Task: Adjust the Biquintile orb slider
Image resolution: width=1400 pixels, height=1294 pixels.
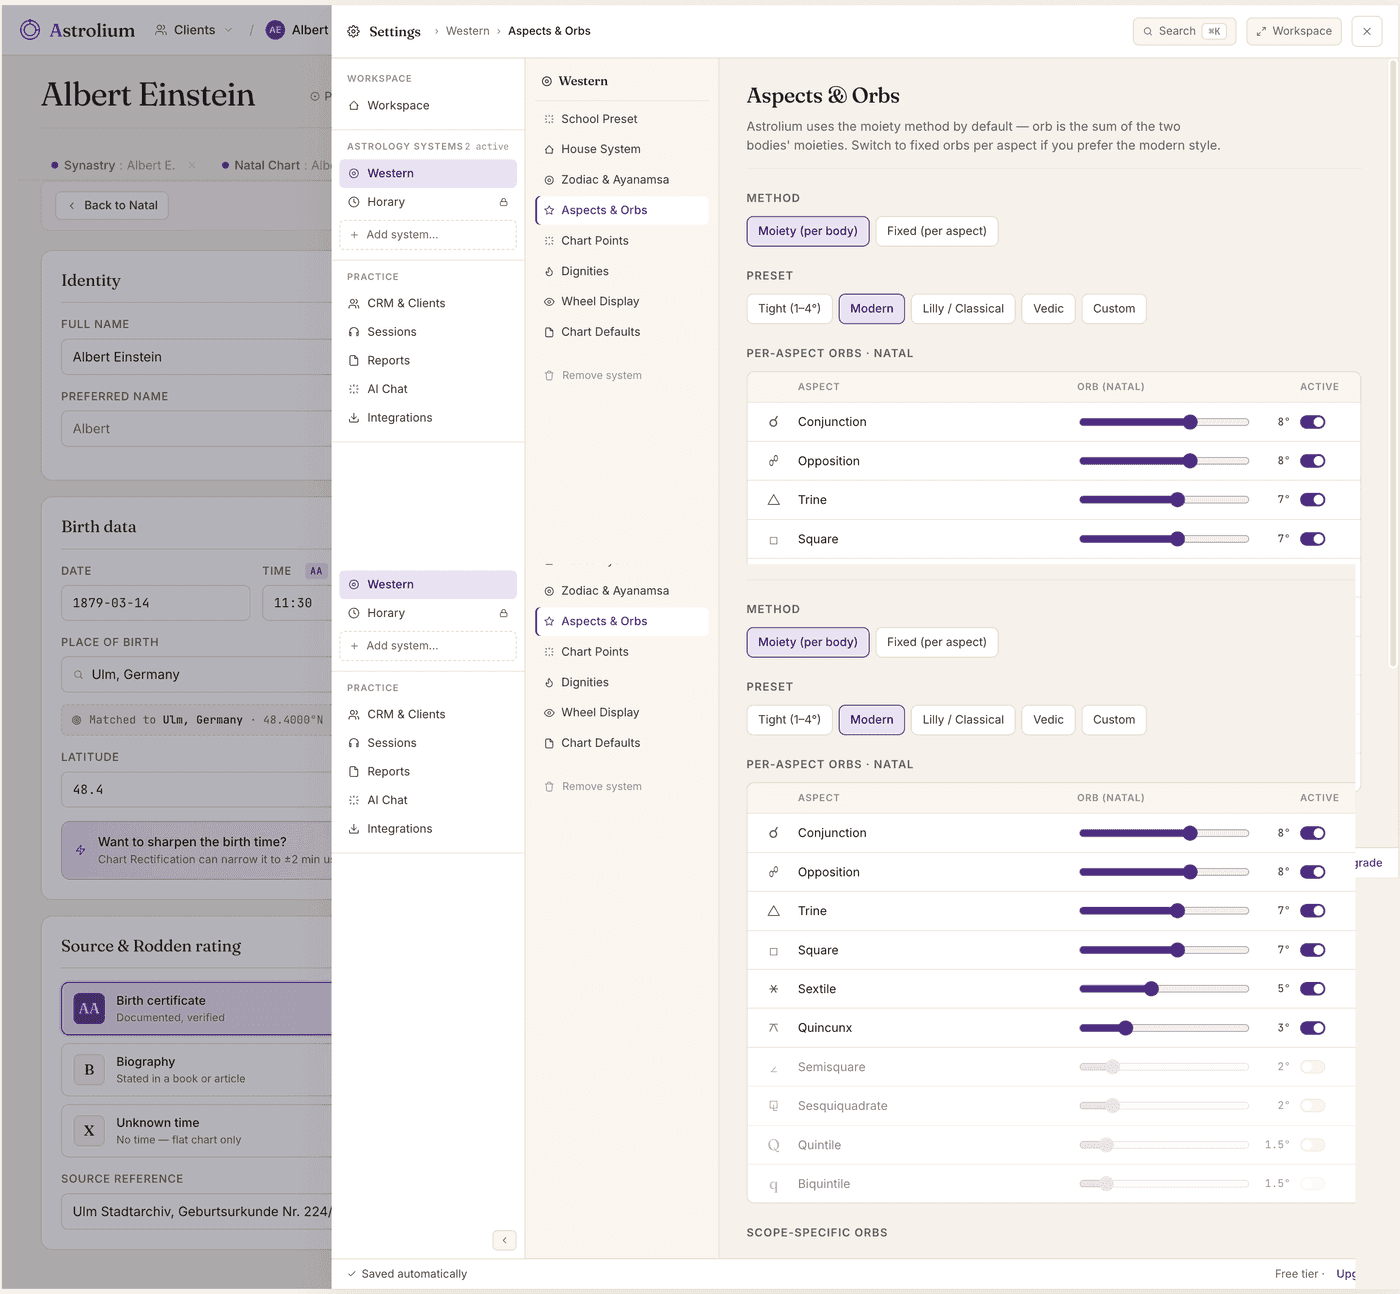Action: click(1164, 1184)
